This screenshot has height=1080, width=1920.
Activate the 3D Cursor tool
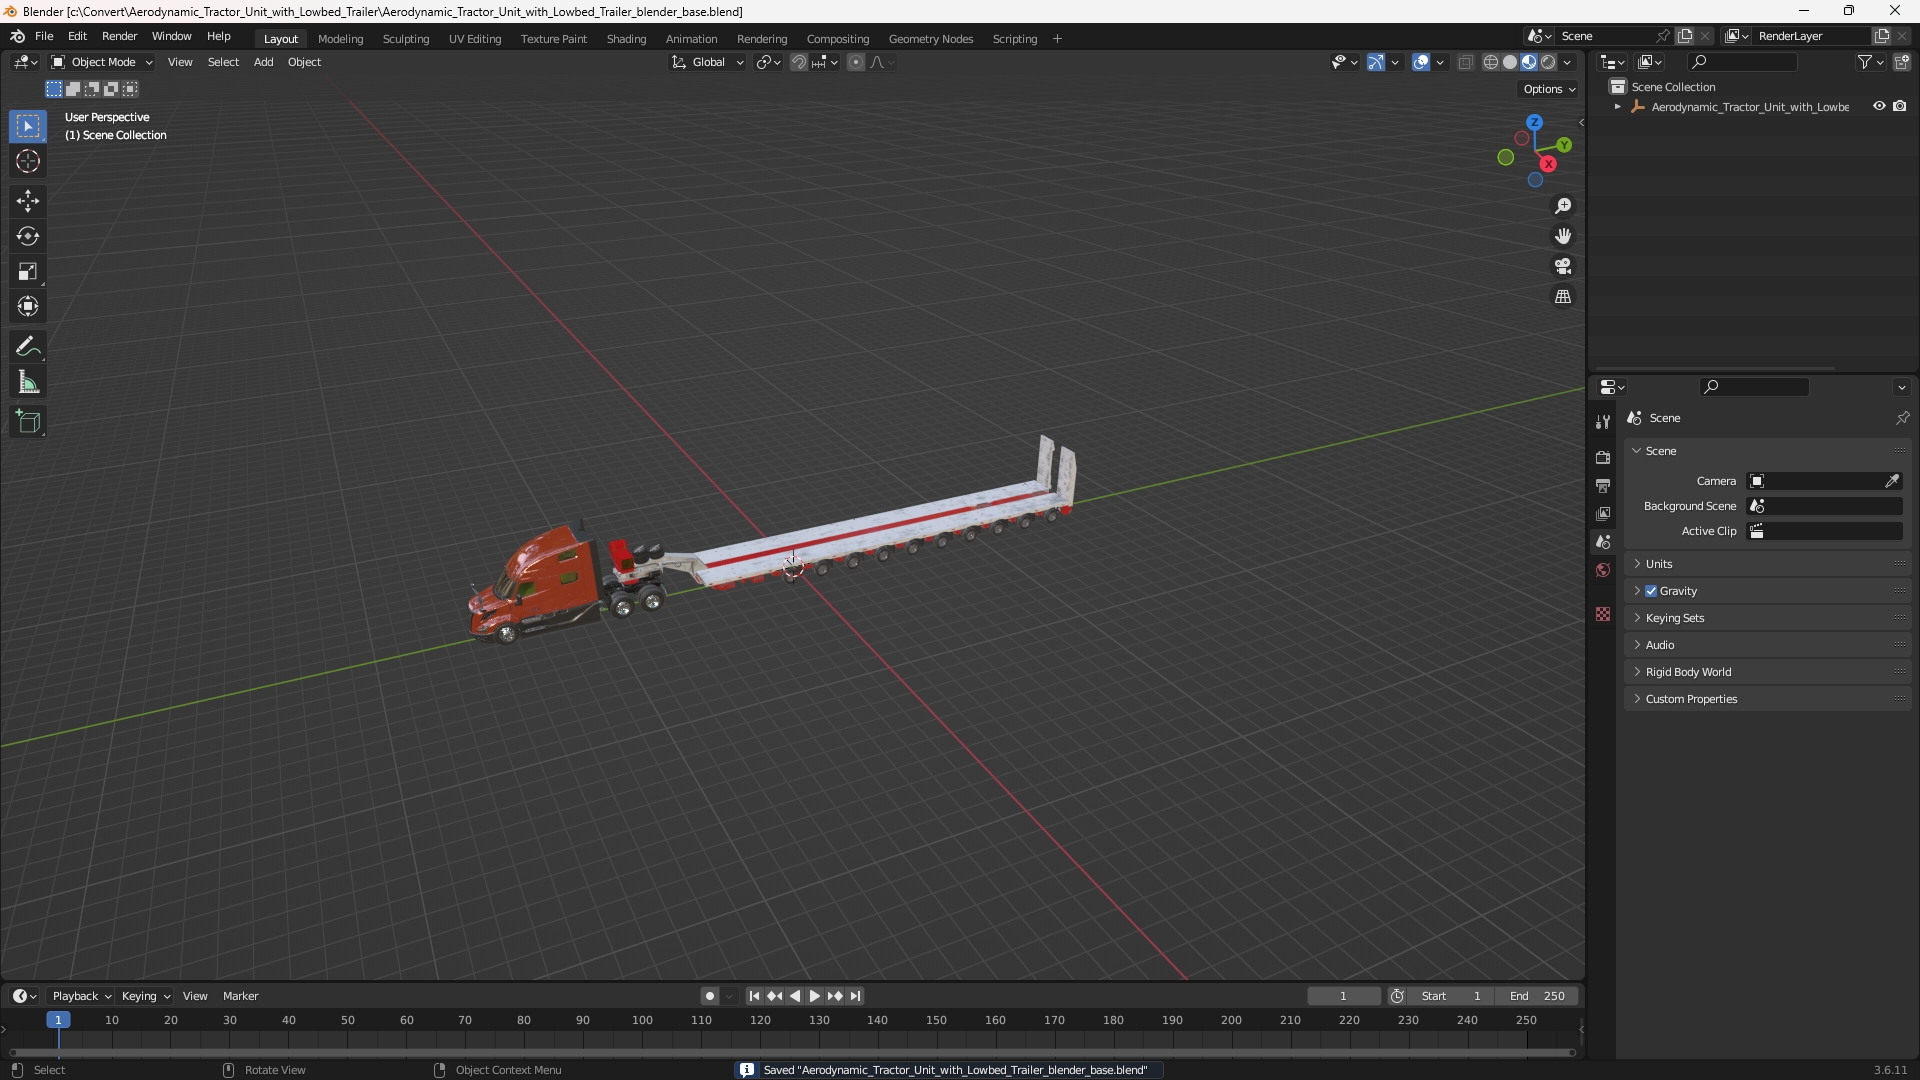[28, 161]
